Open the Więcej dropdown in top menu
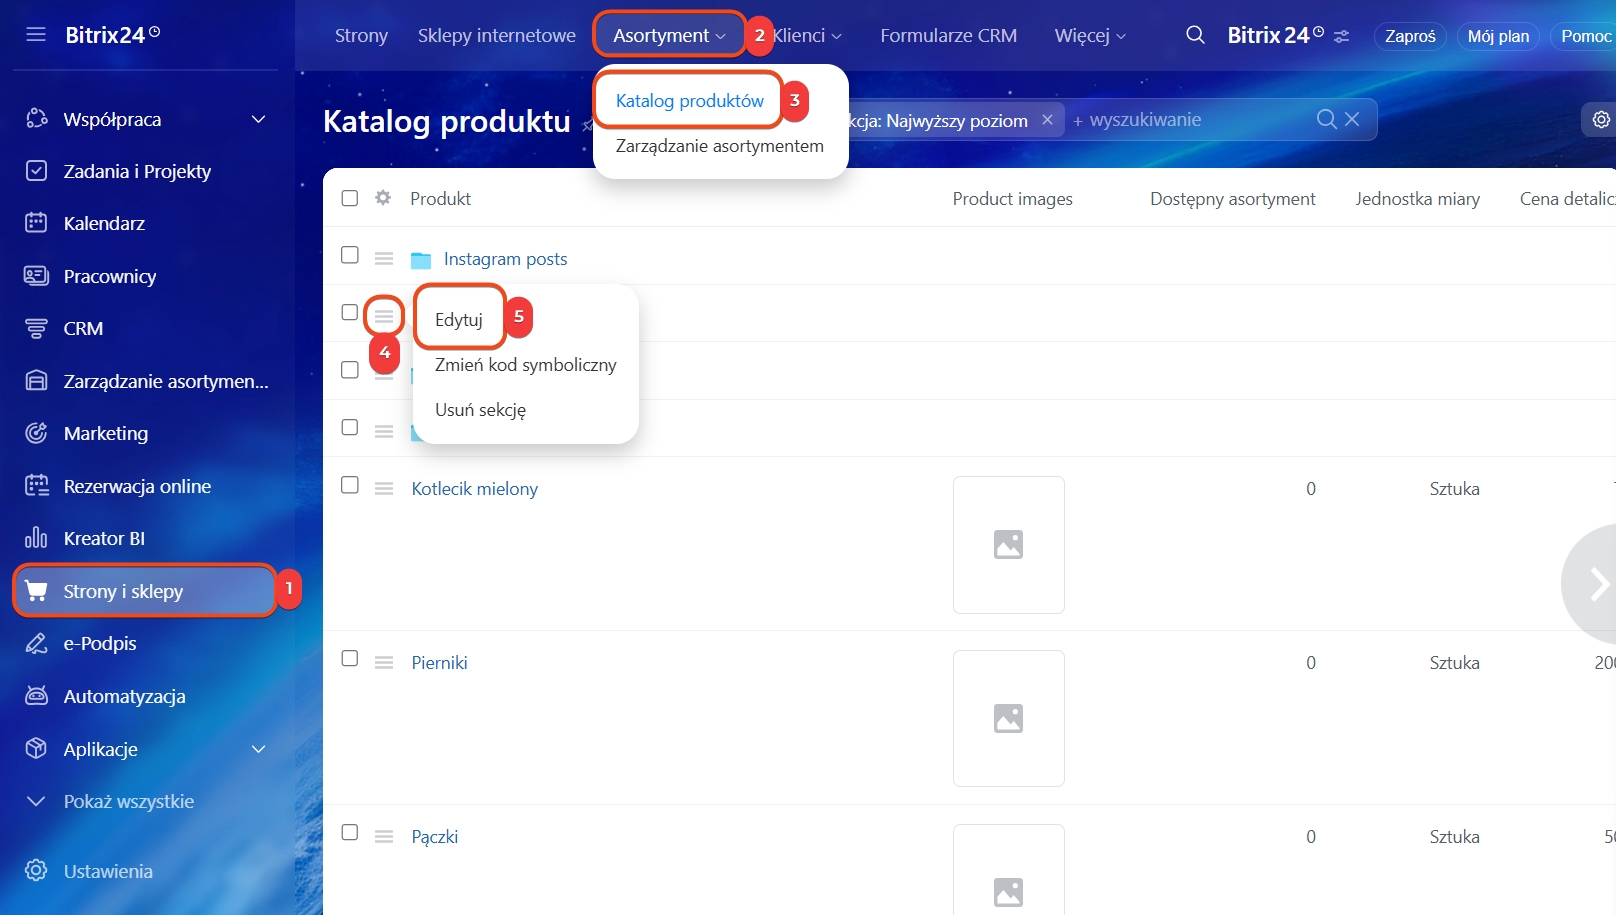1616x915 pixels. tap(1090, 36)
